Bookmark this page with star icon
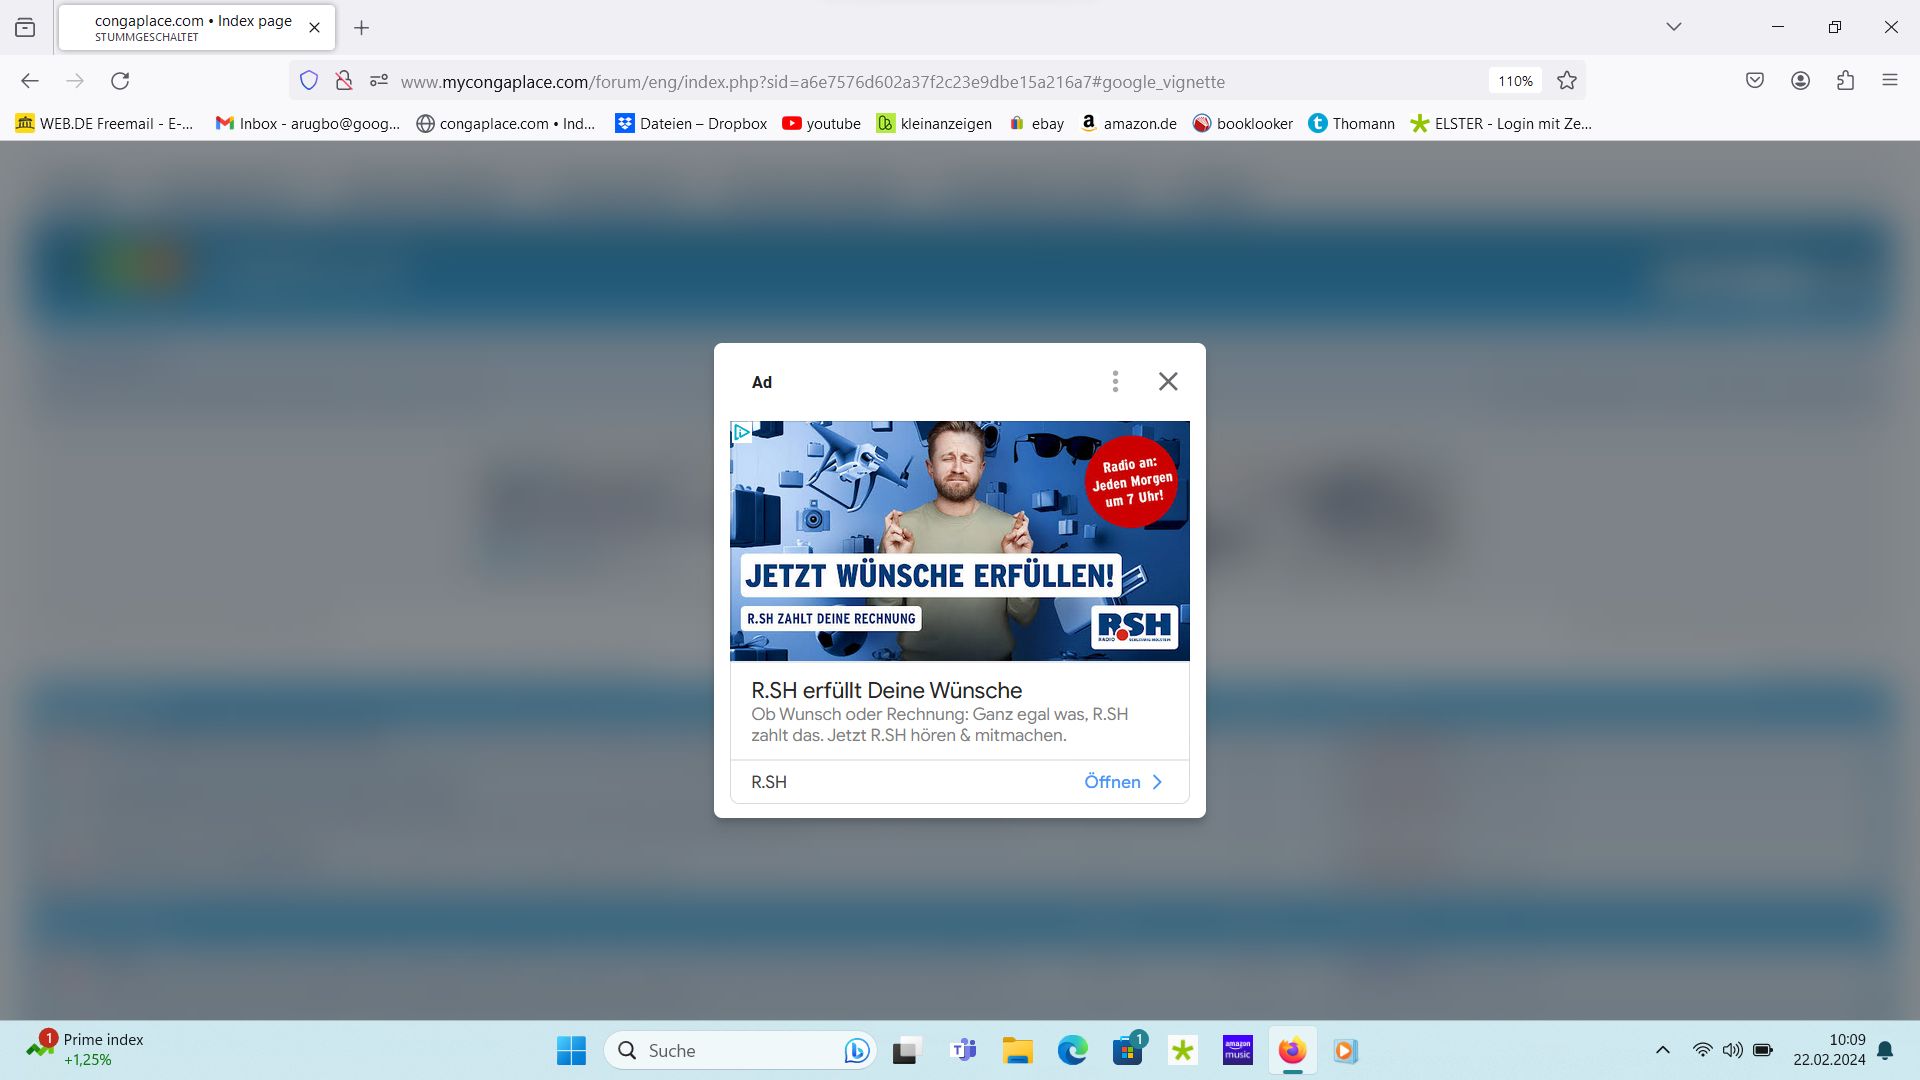 point(1567,81)
